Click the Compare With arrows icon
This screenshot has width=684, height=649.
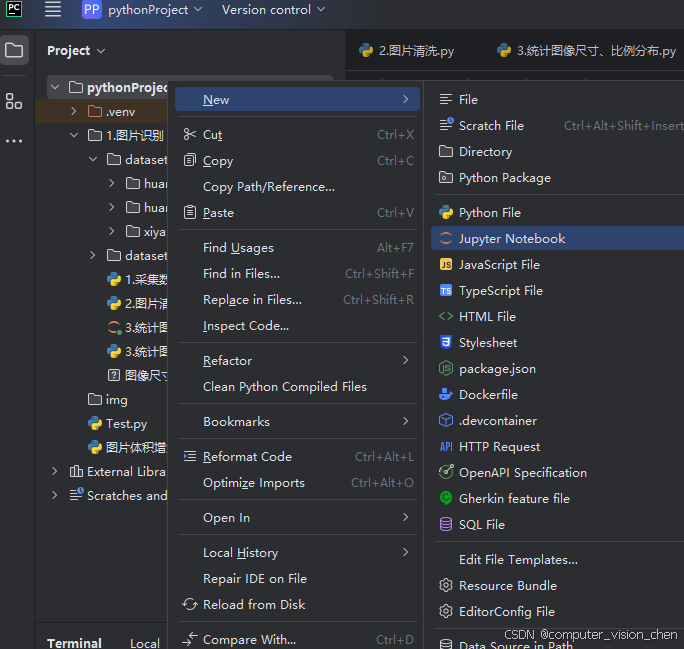tap(189, 639)
